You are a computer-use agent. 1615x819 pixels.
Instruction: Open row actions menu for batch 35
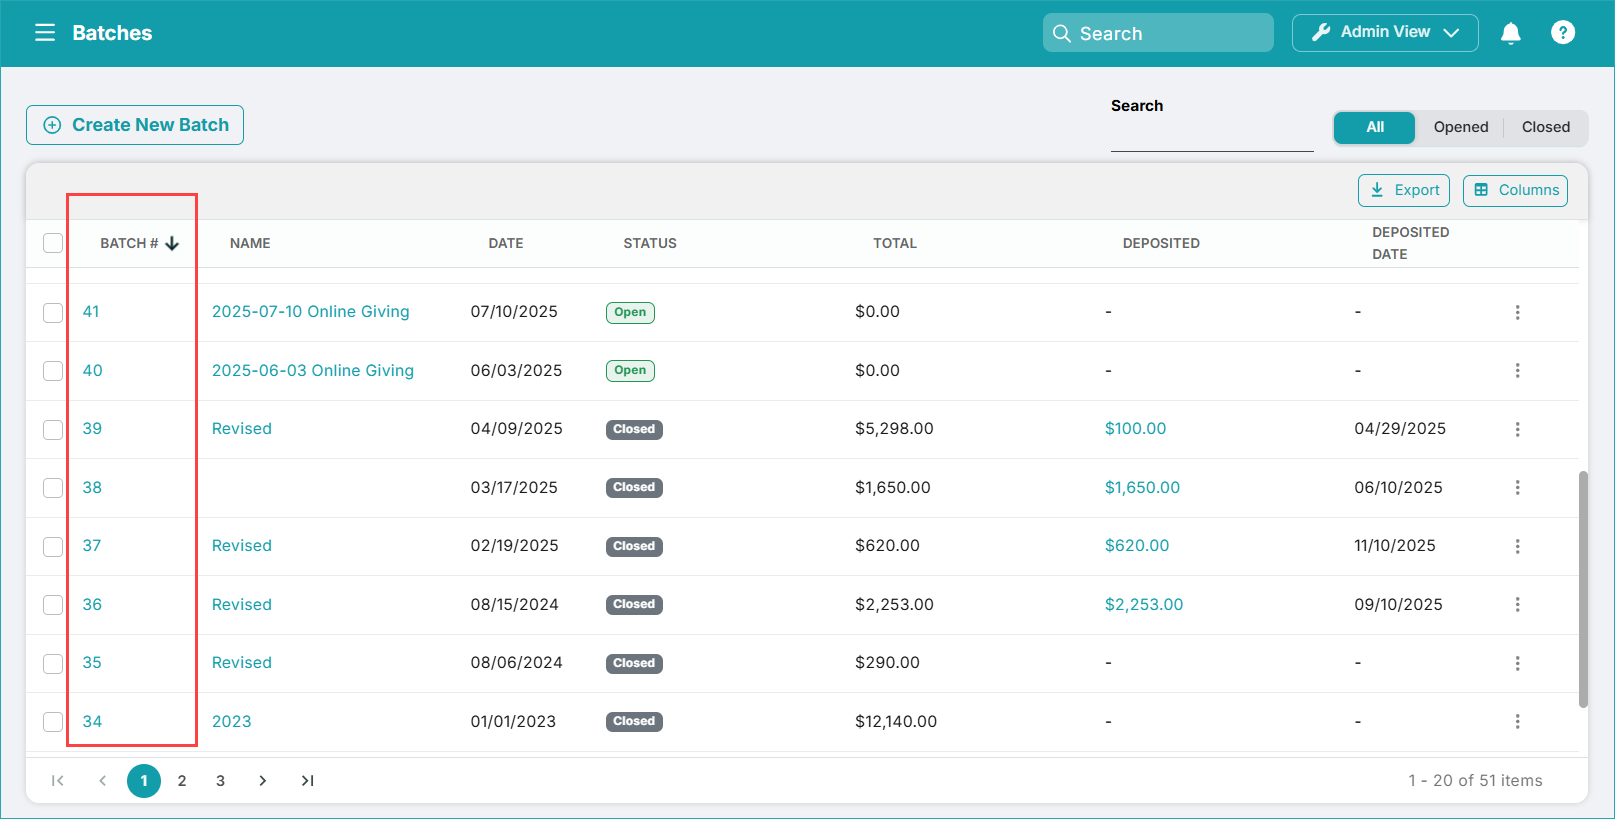(1517, 663)
